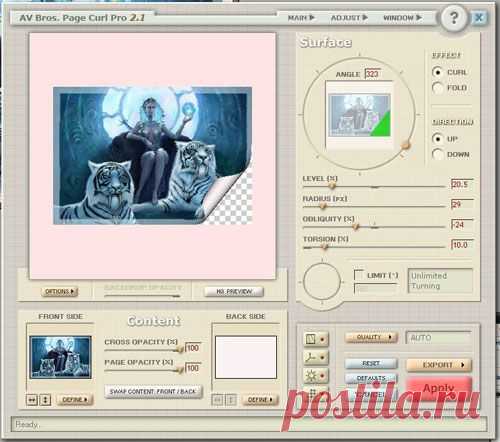This screenshot has height=442, width=500.
Task: Click the blank back side thumbnail
Action: 246,357
